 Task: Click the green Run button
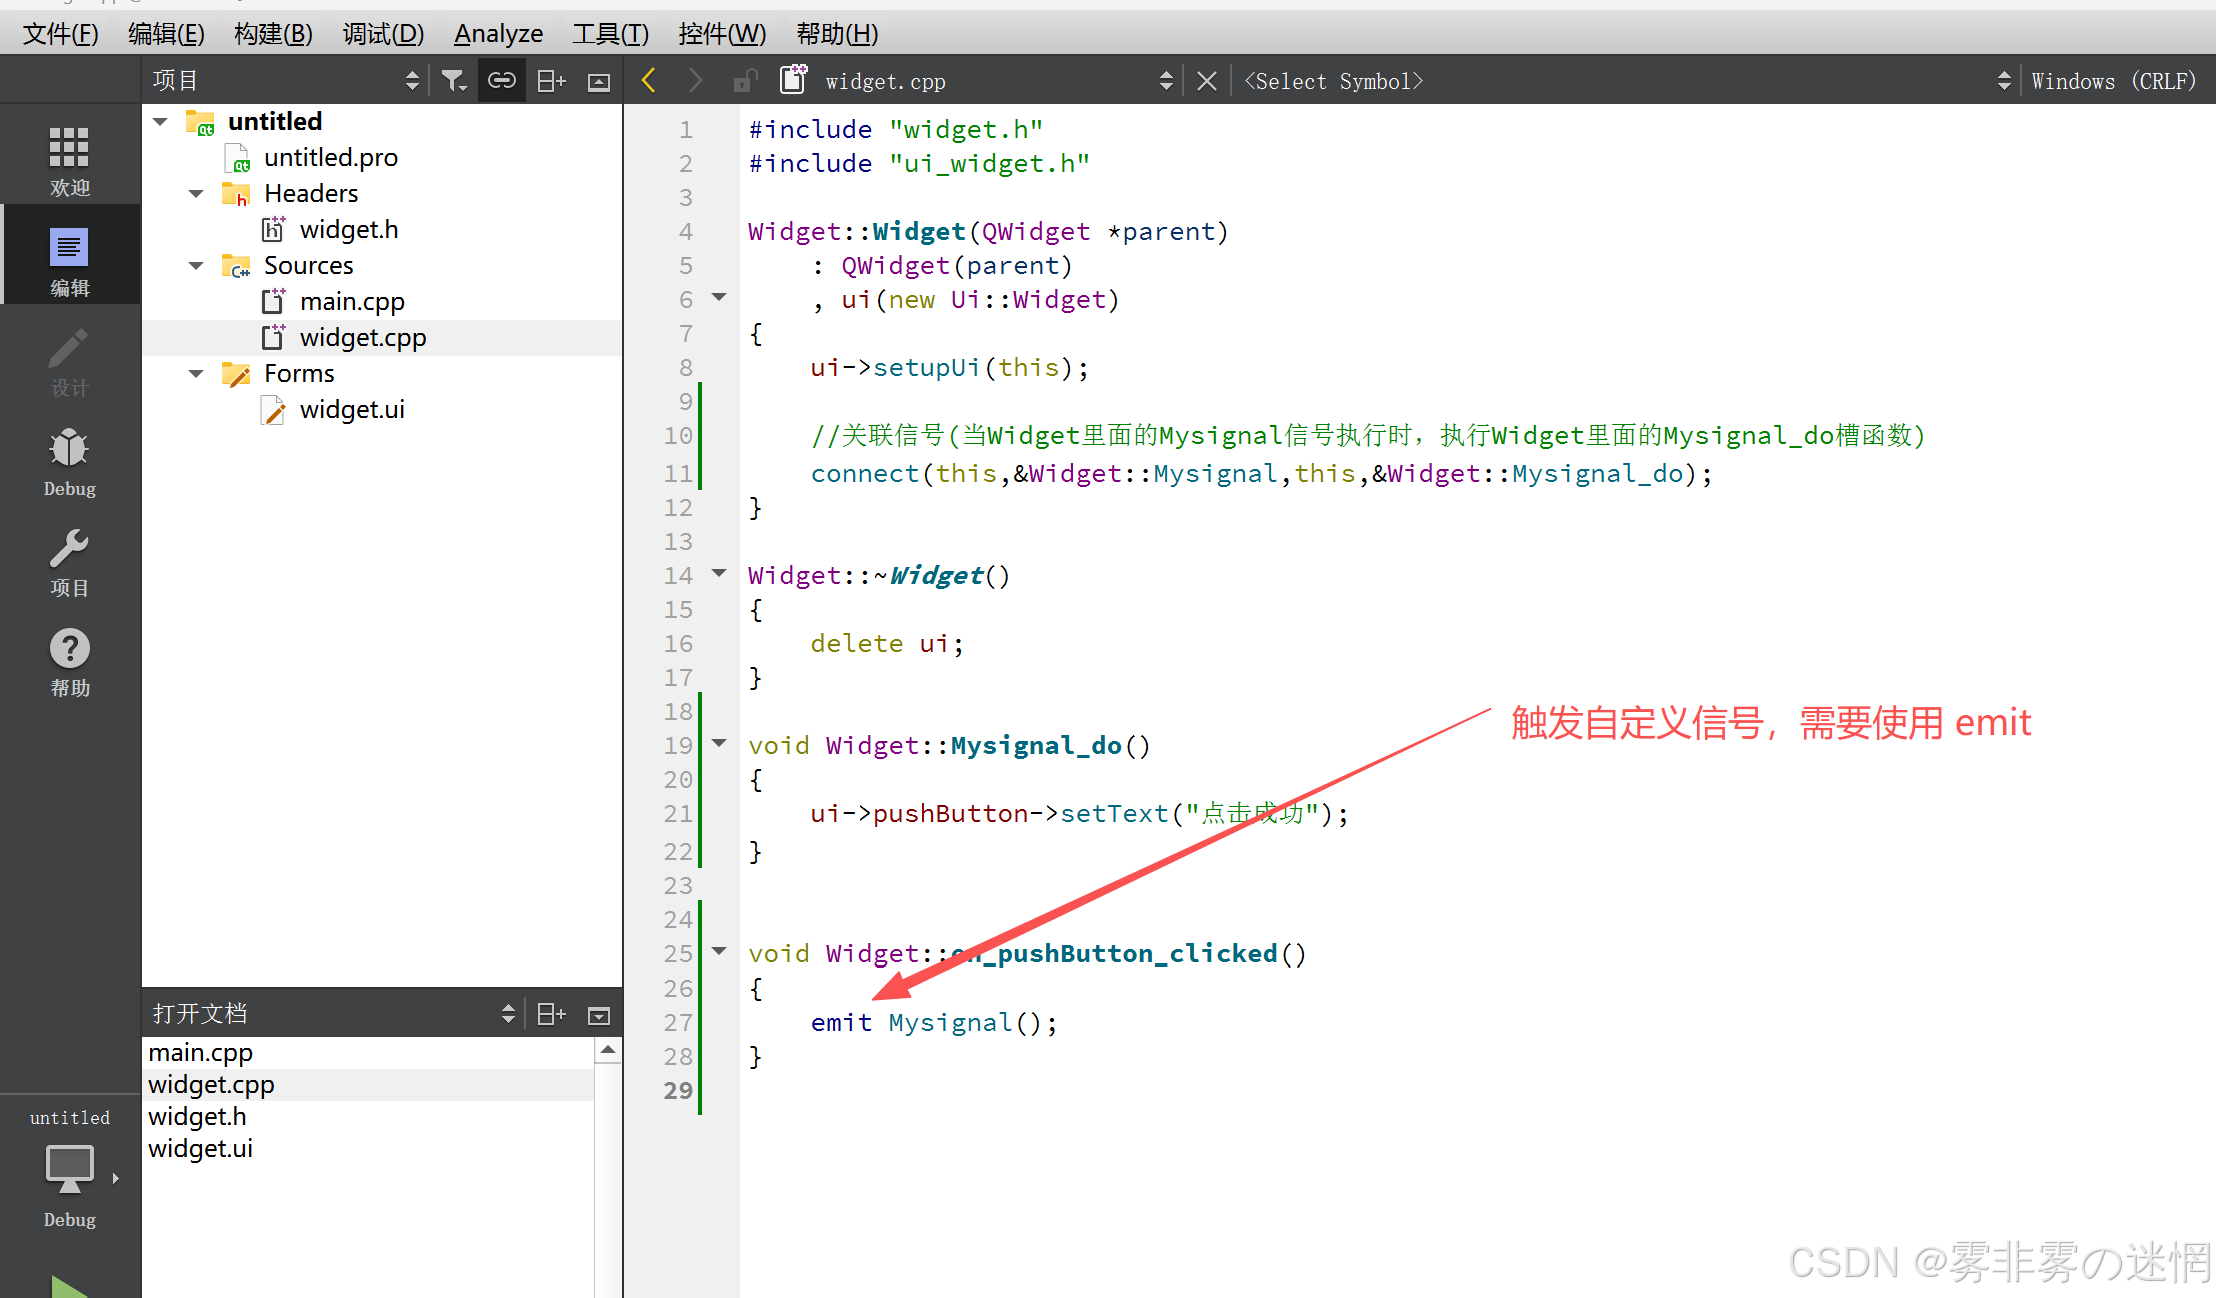(69, 1286)
